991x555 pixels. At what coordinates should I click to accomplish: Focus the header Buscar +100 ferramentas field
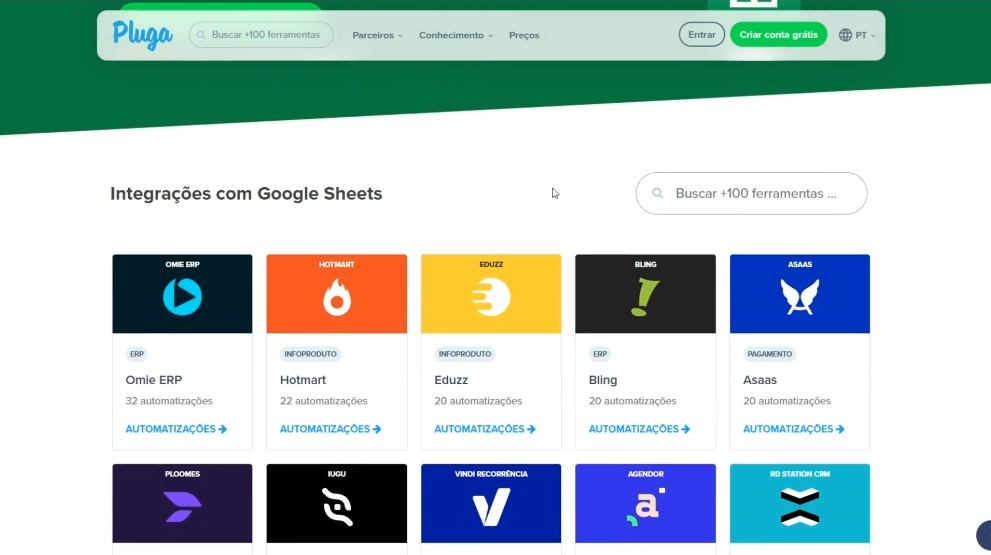pos(264,35)
